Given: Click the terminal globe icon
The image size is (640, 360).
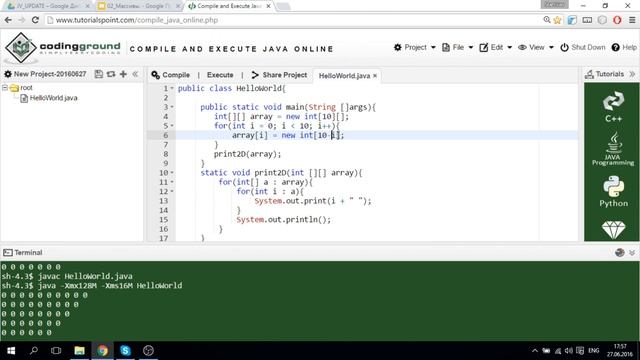Looking at the screenshot, I should (x=620, y=253).
